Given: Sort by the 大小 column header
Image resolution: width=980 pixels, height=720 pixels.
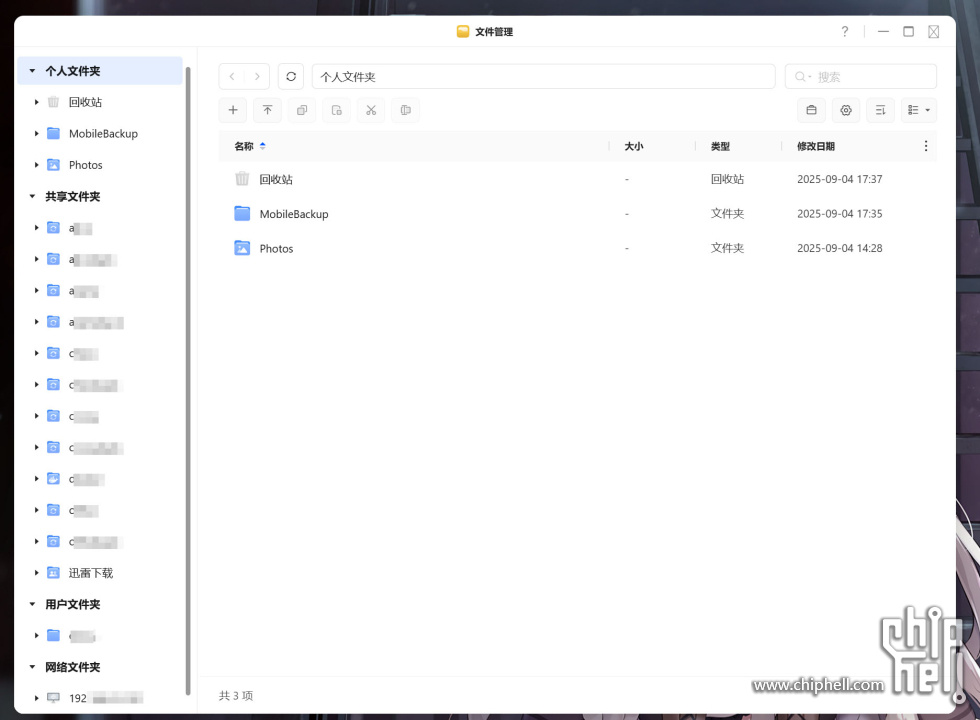Looking at the screenshot, I should point(634,146).
